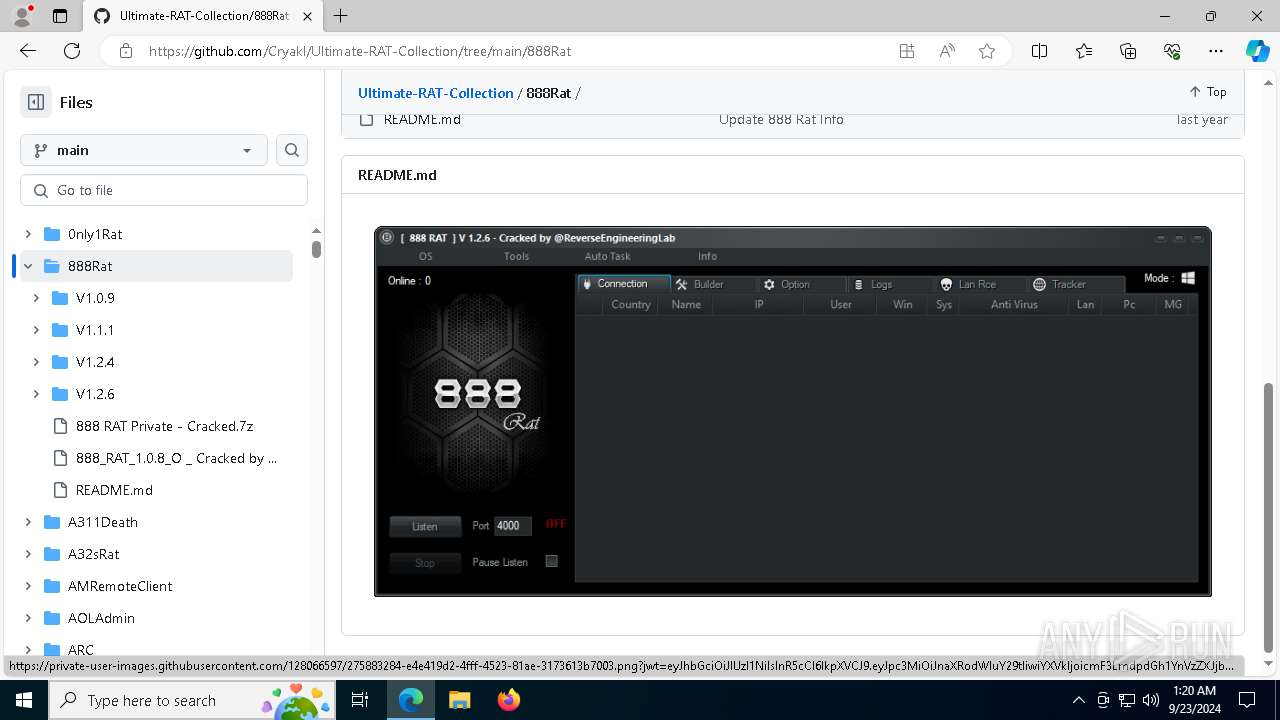Launch Microsoft Edge from taskbar
The height and width of the screenshot is (720, 1280).
tap(411, 700)
